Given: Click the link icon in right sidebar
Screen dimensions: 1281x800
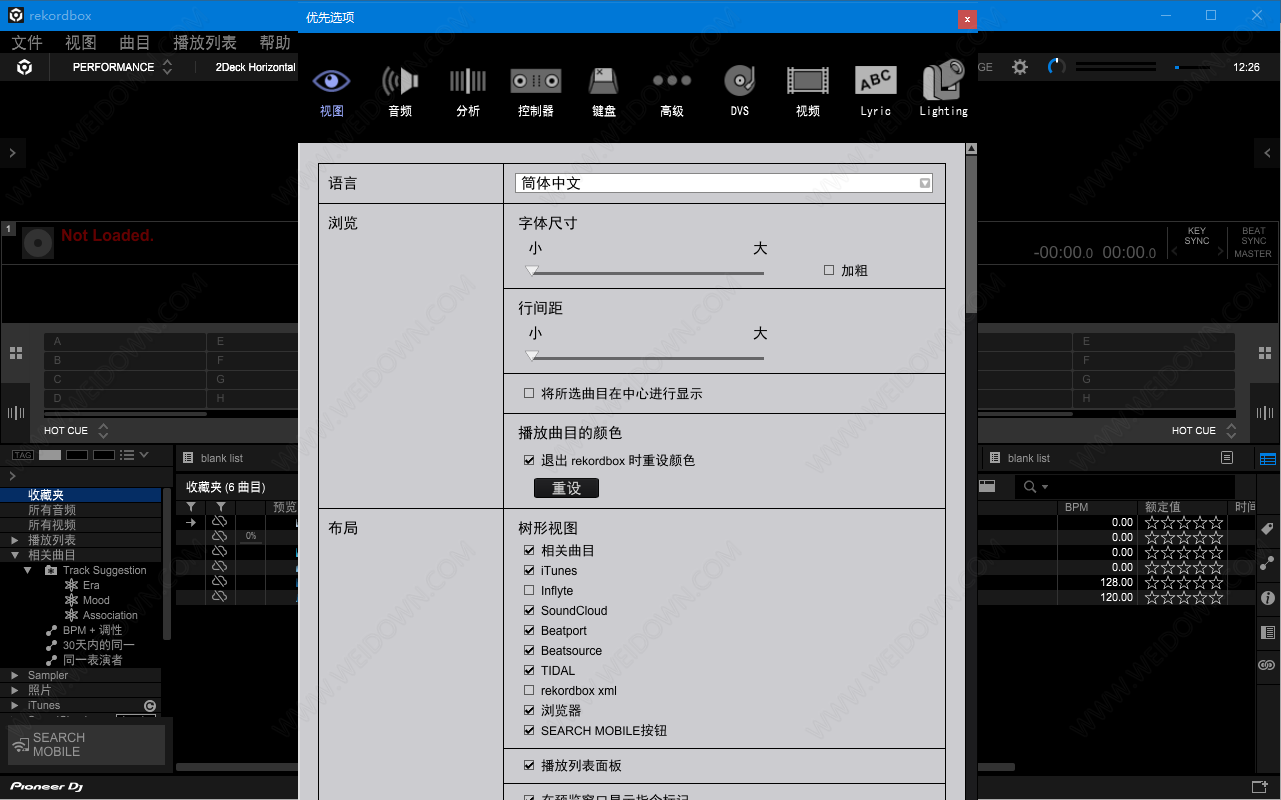Looking at the screenshot, I should [1268, 666].
